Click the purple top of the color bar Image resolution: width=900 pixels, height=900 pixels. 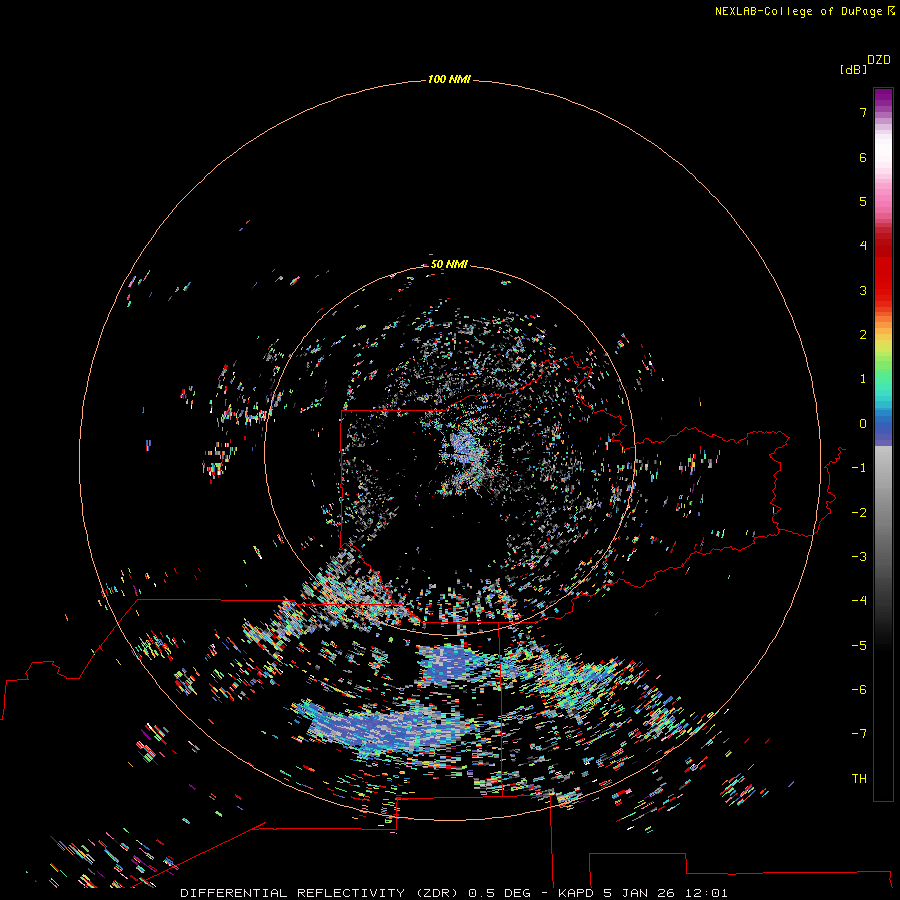(x=883, y=98)
